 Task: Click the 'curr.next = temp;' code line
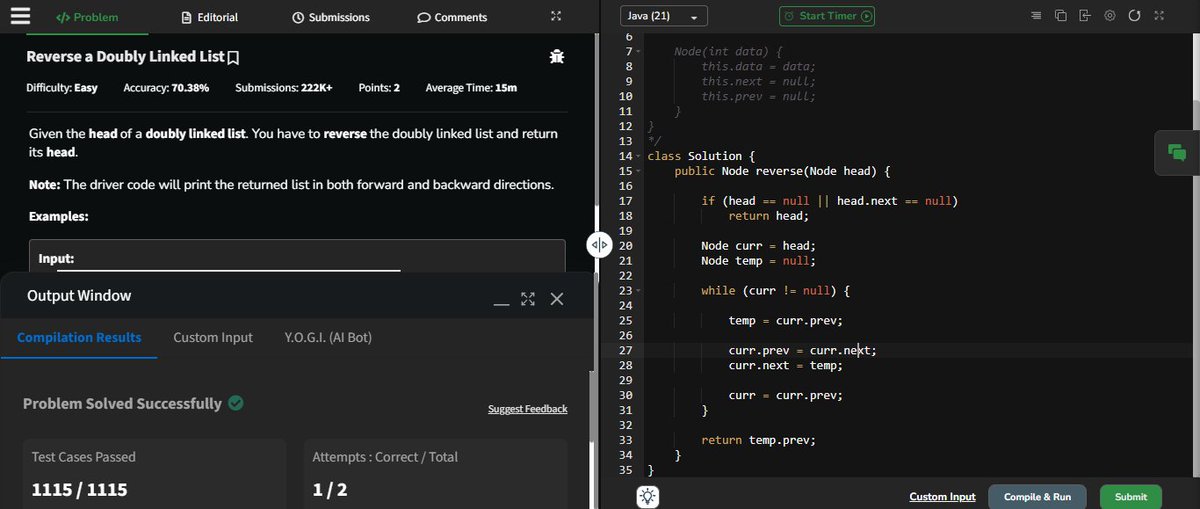click(x=786, y=366)
